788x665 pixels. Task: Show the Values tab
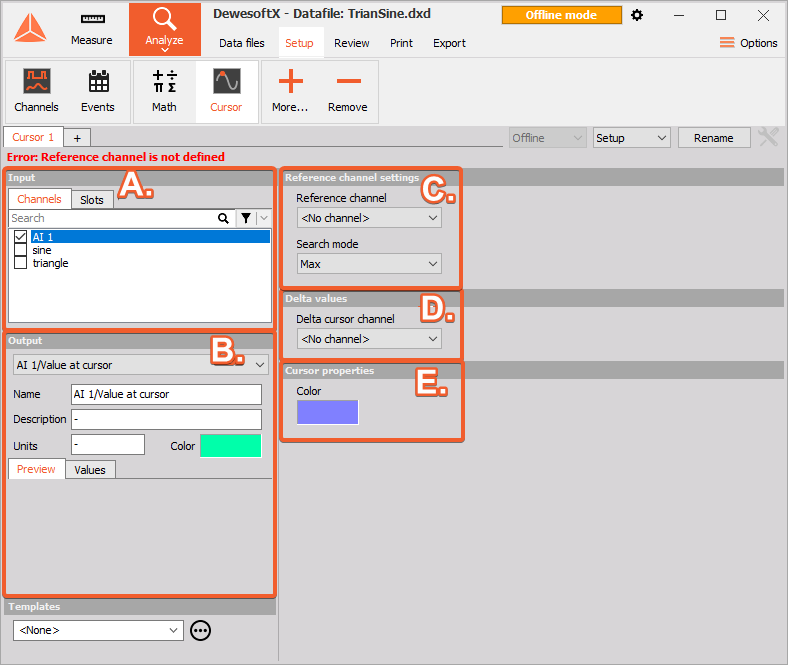pyautogui.click(x=90, y=470)
